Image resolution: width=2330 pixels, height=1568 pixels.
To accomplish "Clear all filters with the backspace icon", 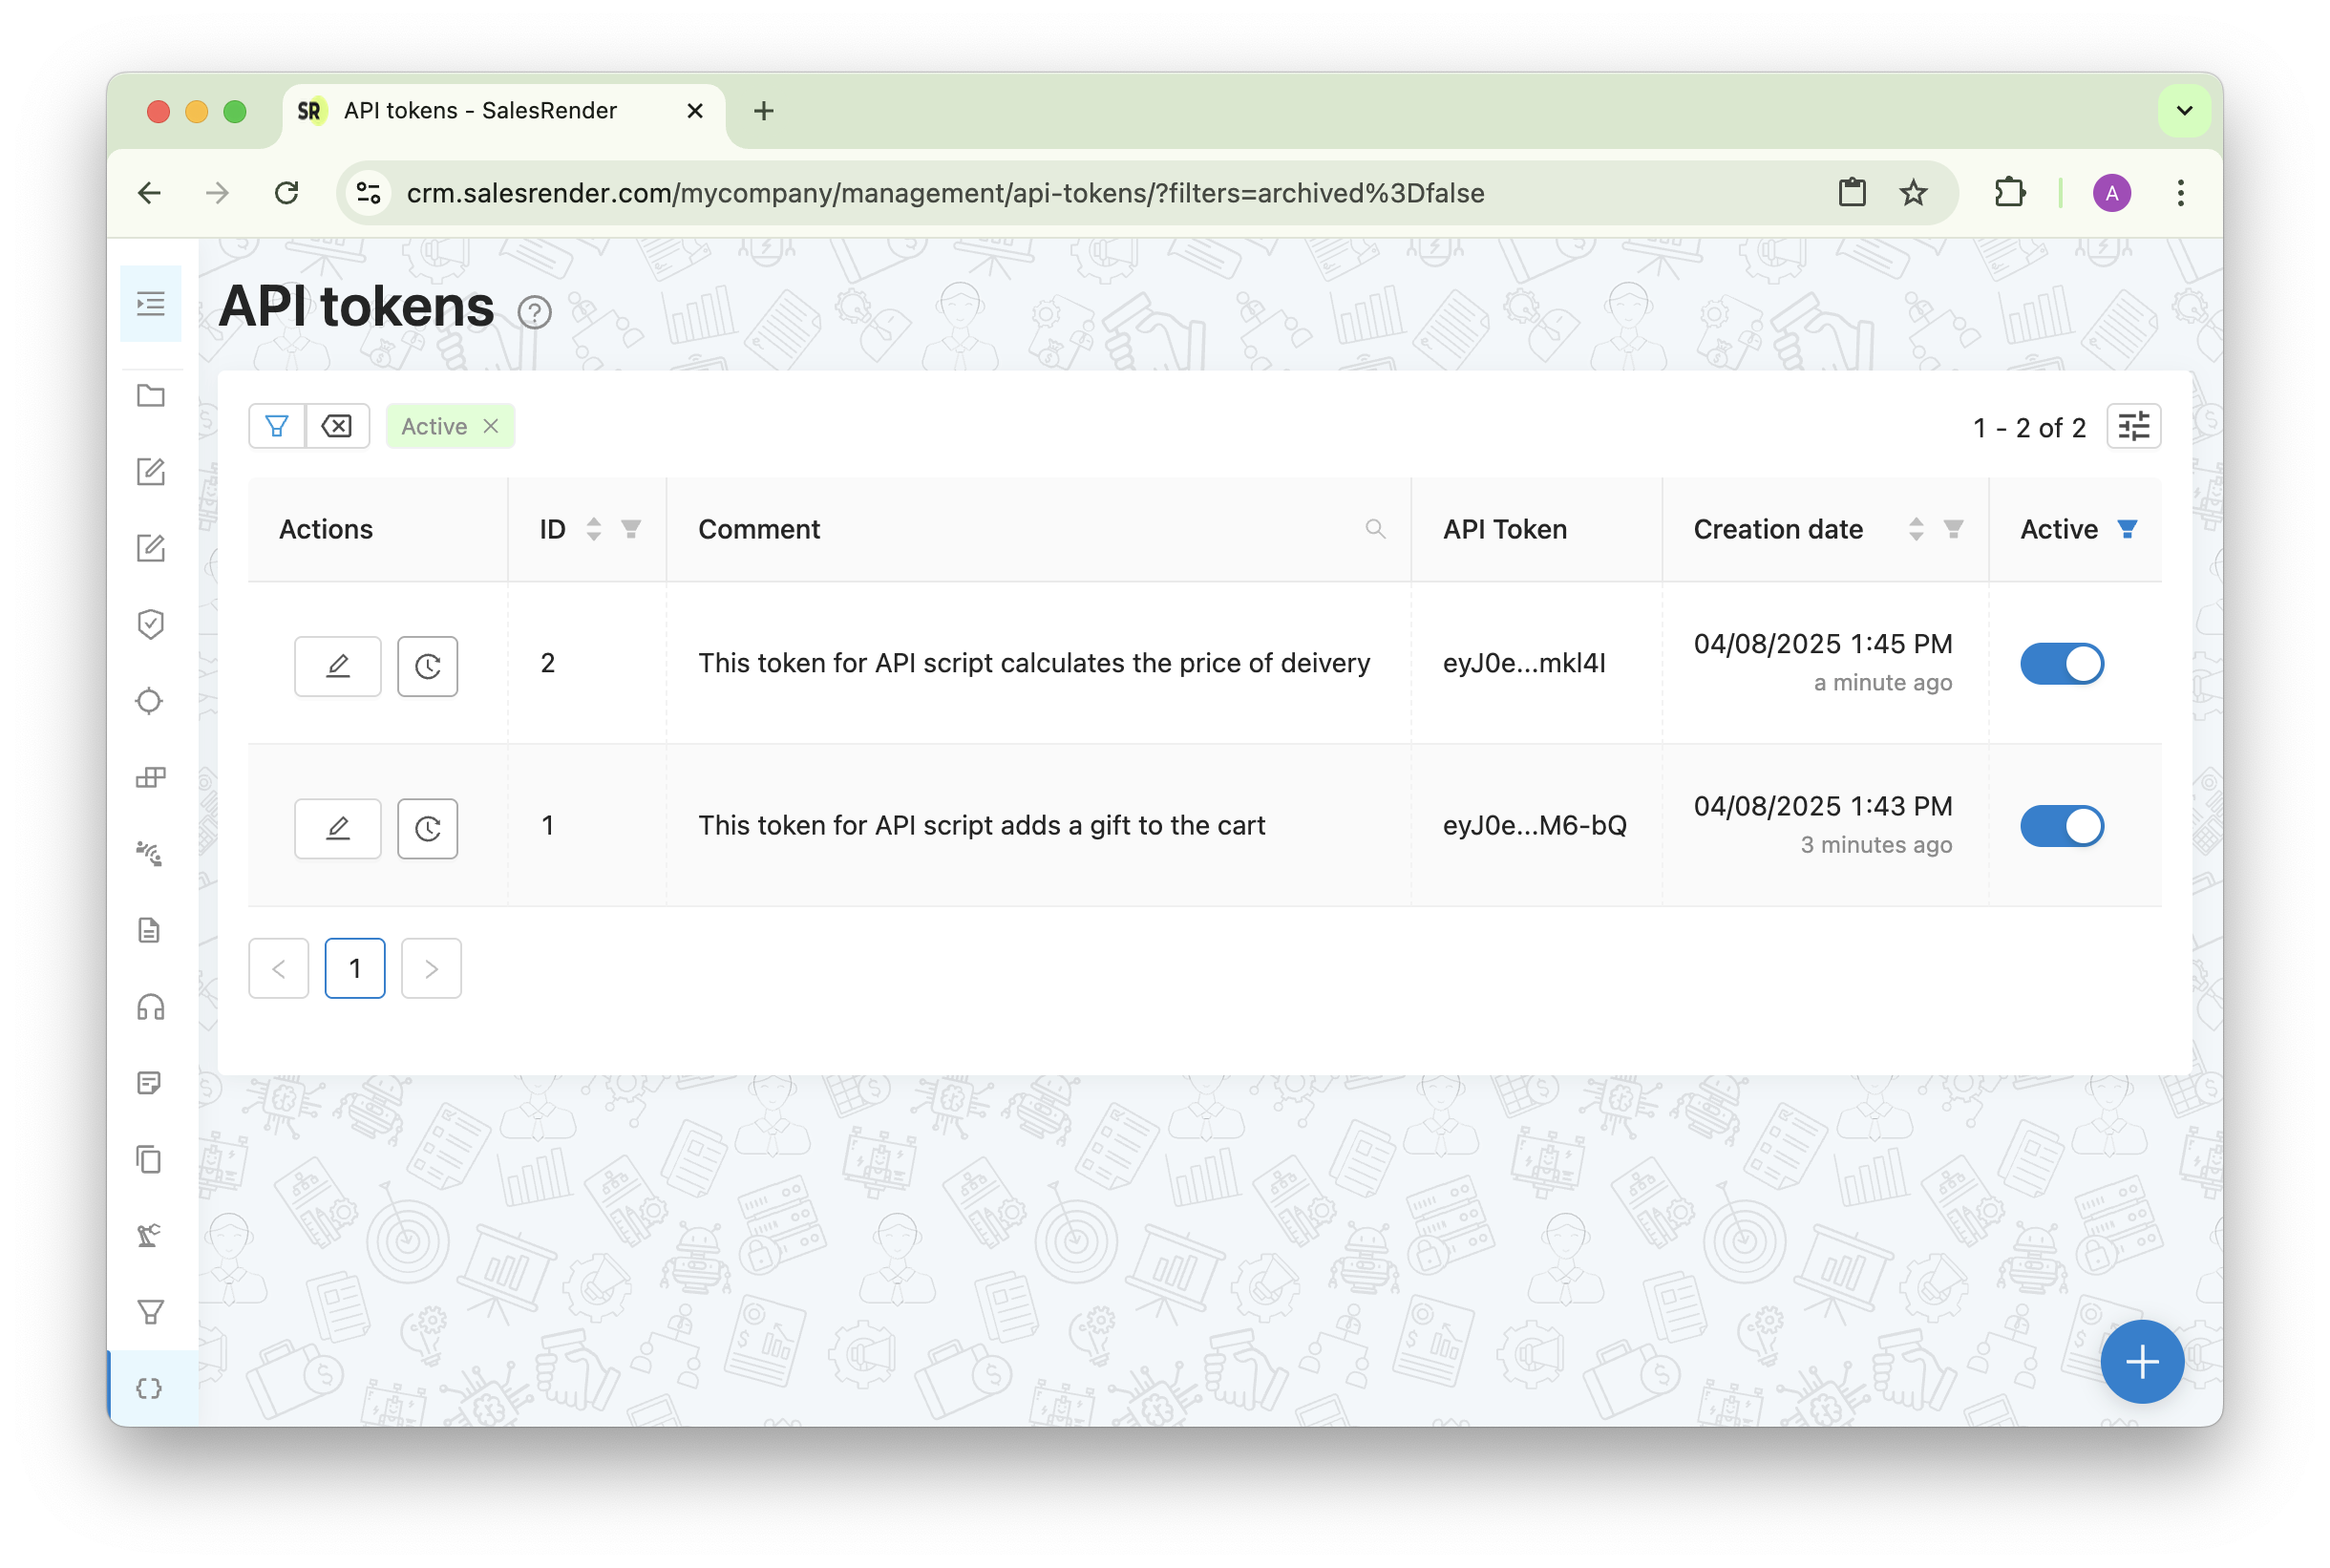I will click(337, 426).
